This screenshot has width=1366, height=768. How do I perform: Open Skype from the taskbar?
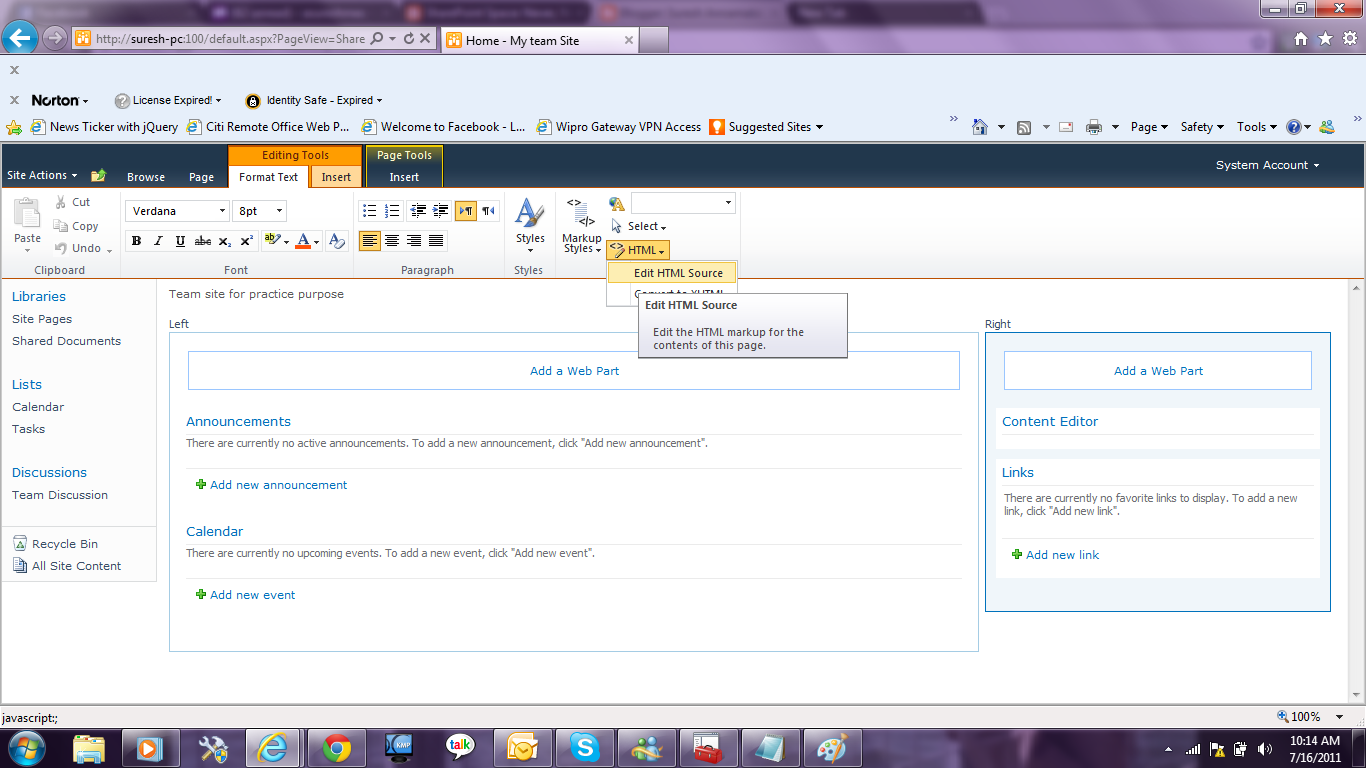pyautogui.click(x=584, y=747)
